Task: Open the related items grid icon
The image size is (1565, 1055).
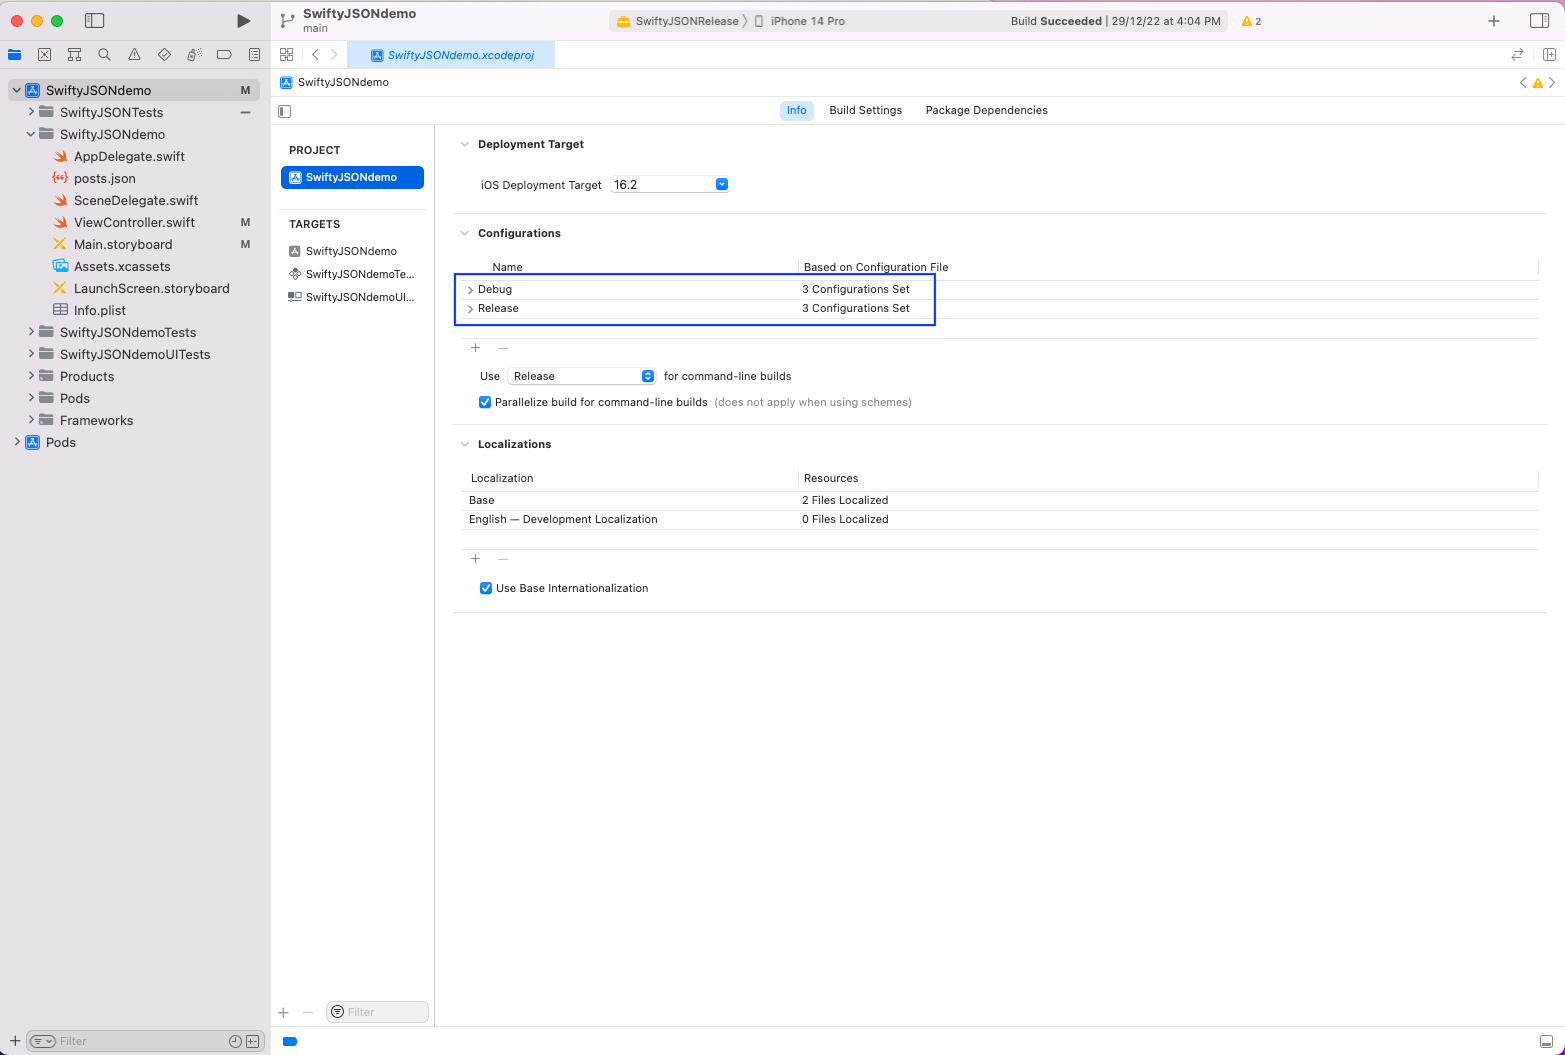Action: click(x=287, y=55)
